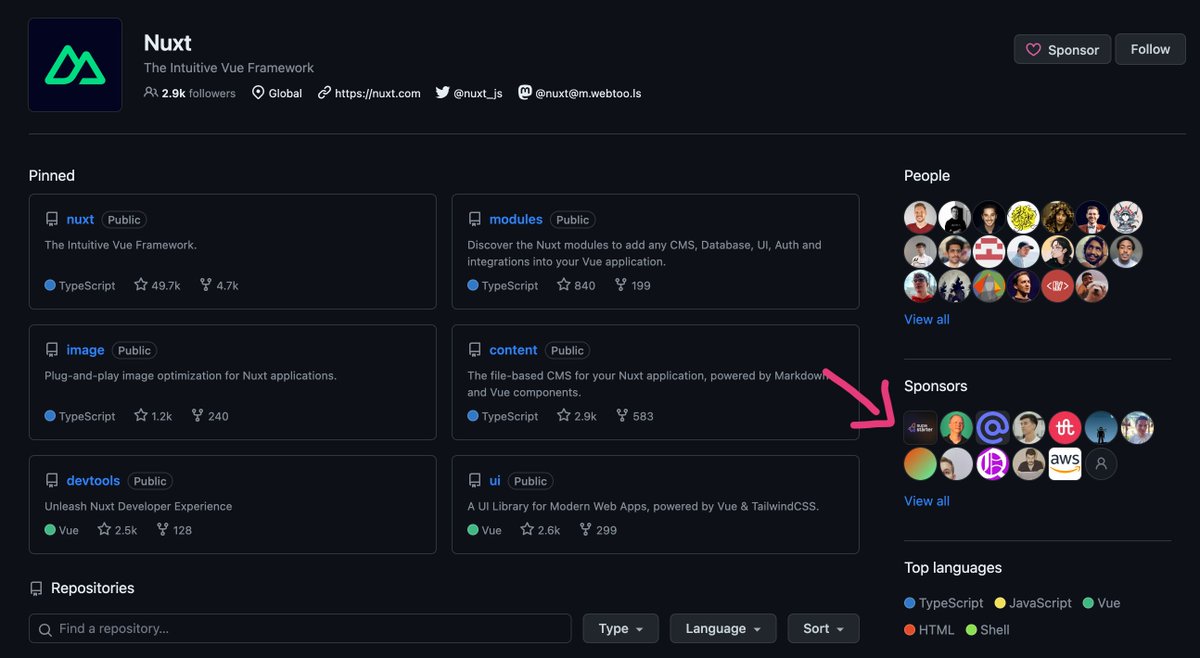Open the Language filter dropdown
Image resolution: width=1200 pixels, height=658 pixels.
(723, 628)
